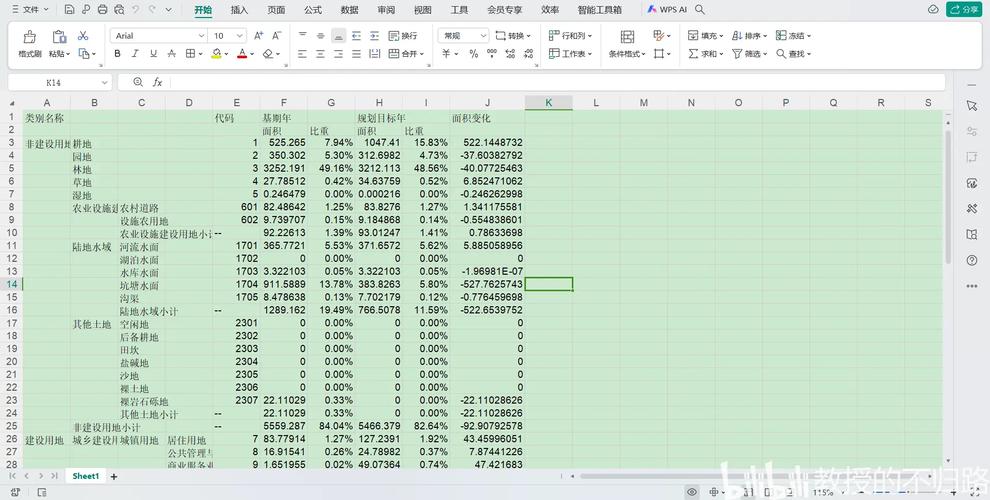Switch to the 视图 View tab
990x500 pixels.
[422, 9]
